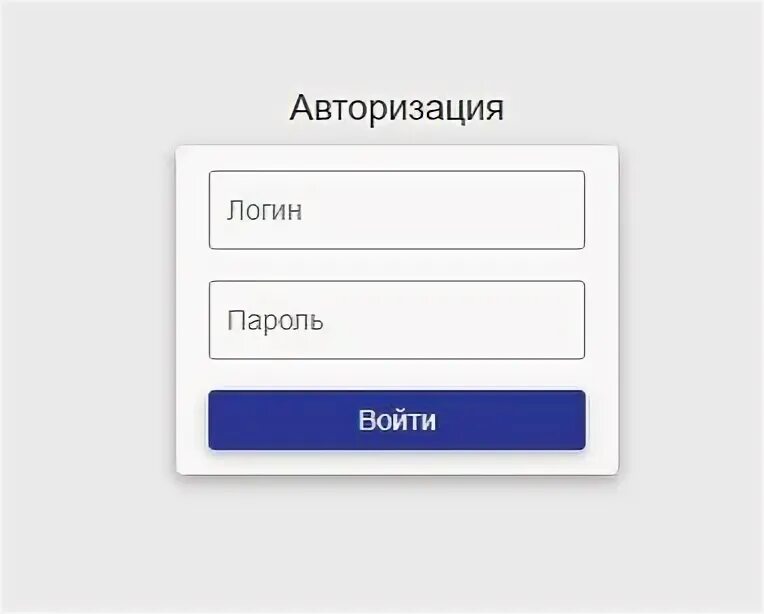Click the Пароль placeholder text
Image resolution: width=764 pixels, height=614 pixels.
pos(275,321)
